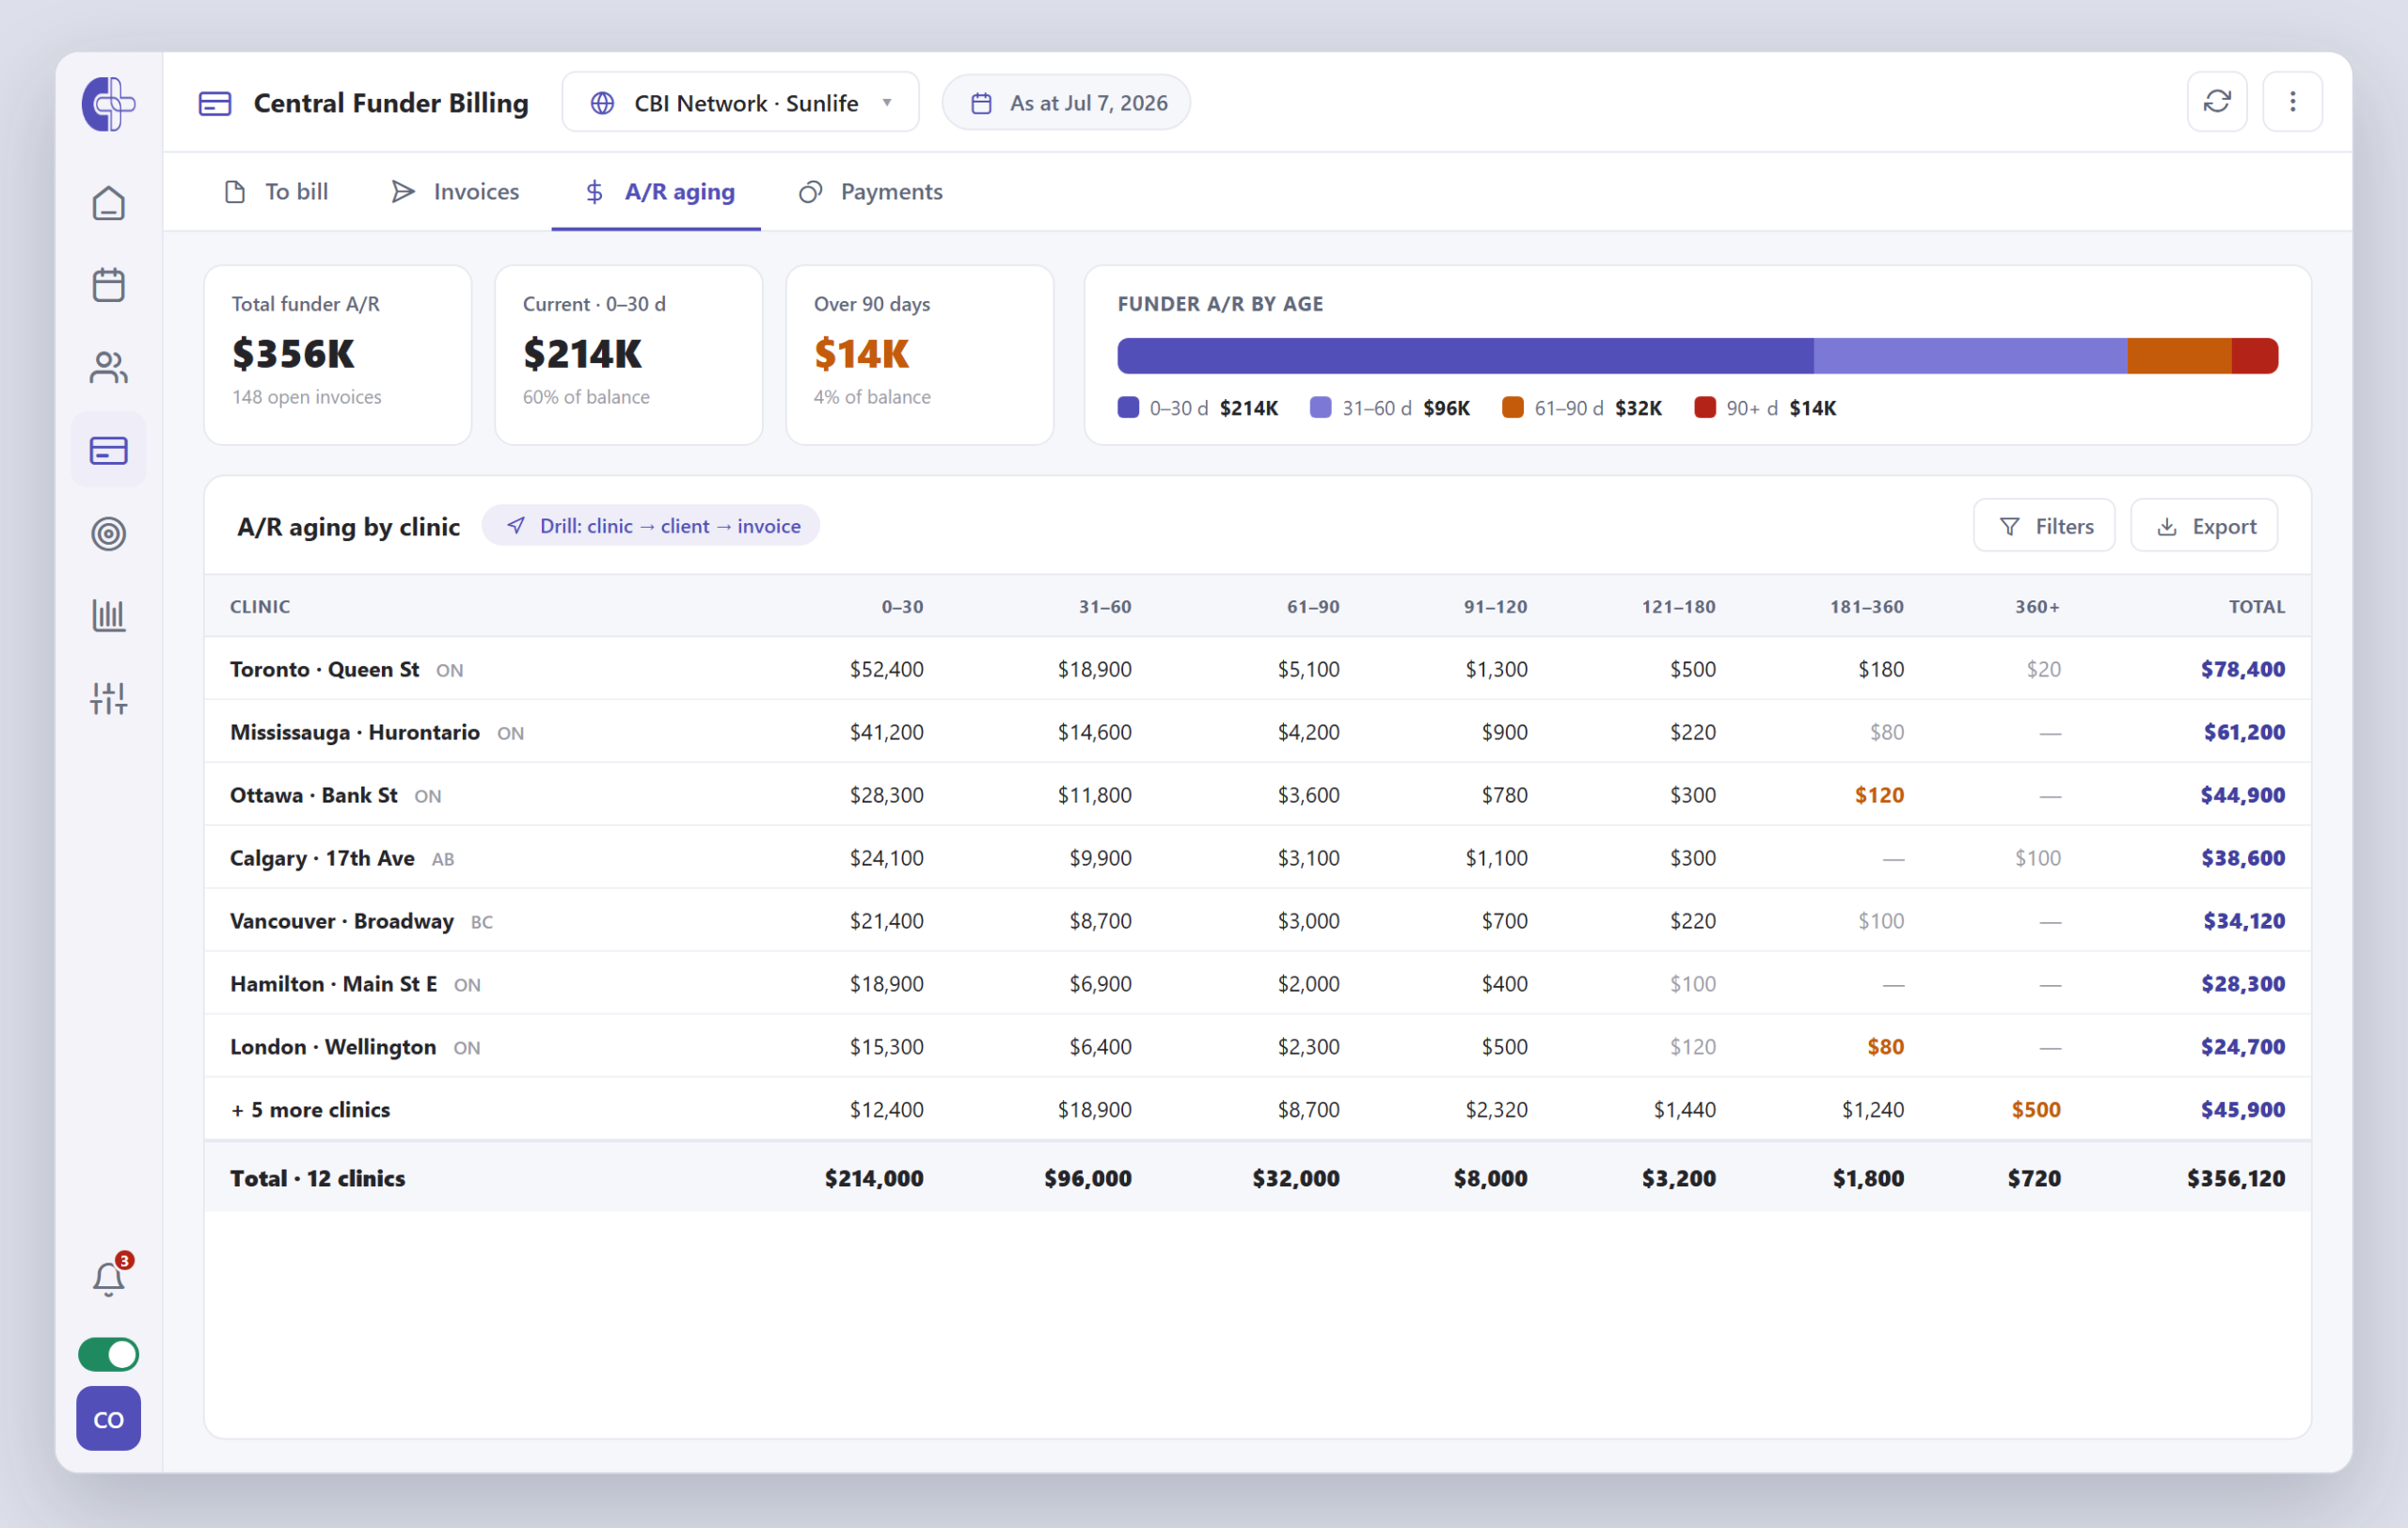
Task: Open the three-dot more options menu
Action: pyautogui.click(x=2292, y=102)
